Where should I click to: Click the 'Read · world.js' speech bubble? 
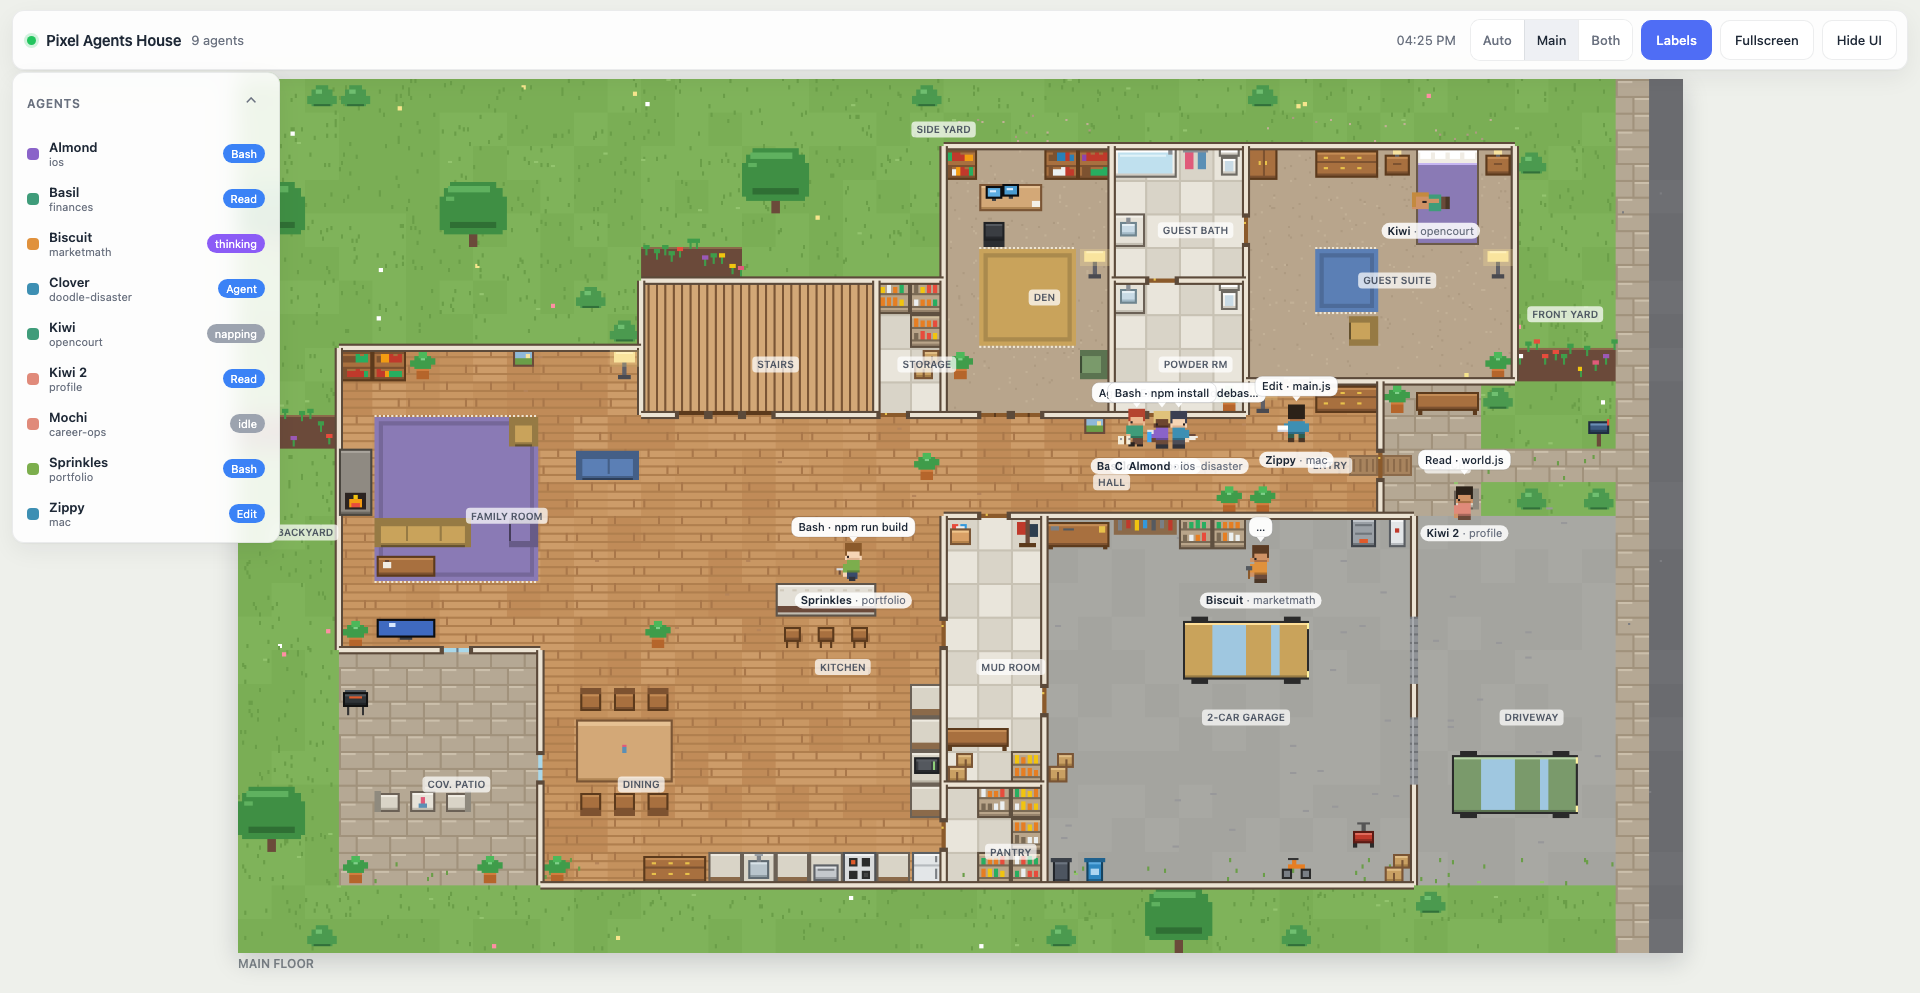[x=1464, y=460]
